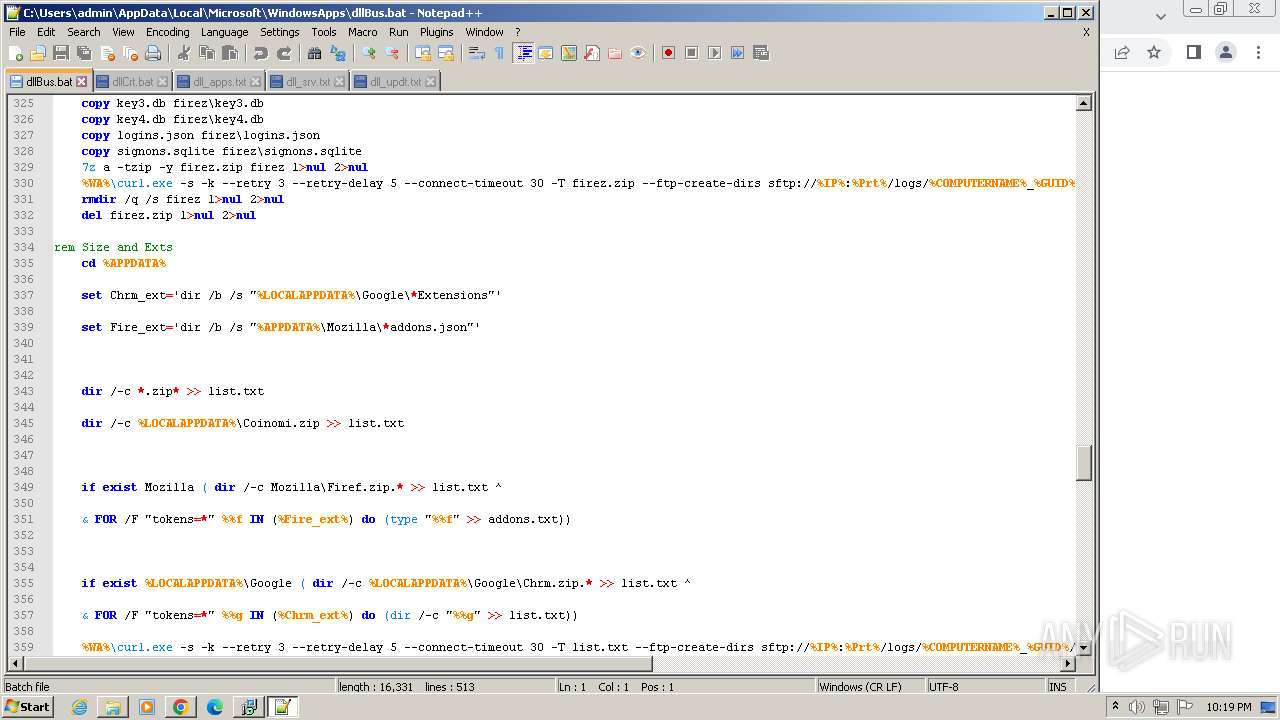The height and width of the screenshot is (720, 1280).
Task: Open Internet Explorer from taskbar
Action: (x=79, y=707)
